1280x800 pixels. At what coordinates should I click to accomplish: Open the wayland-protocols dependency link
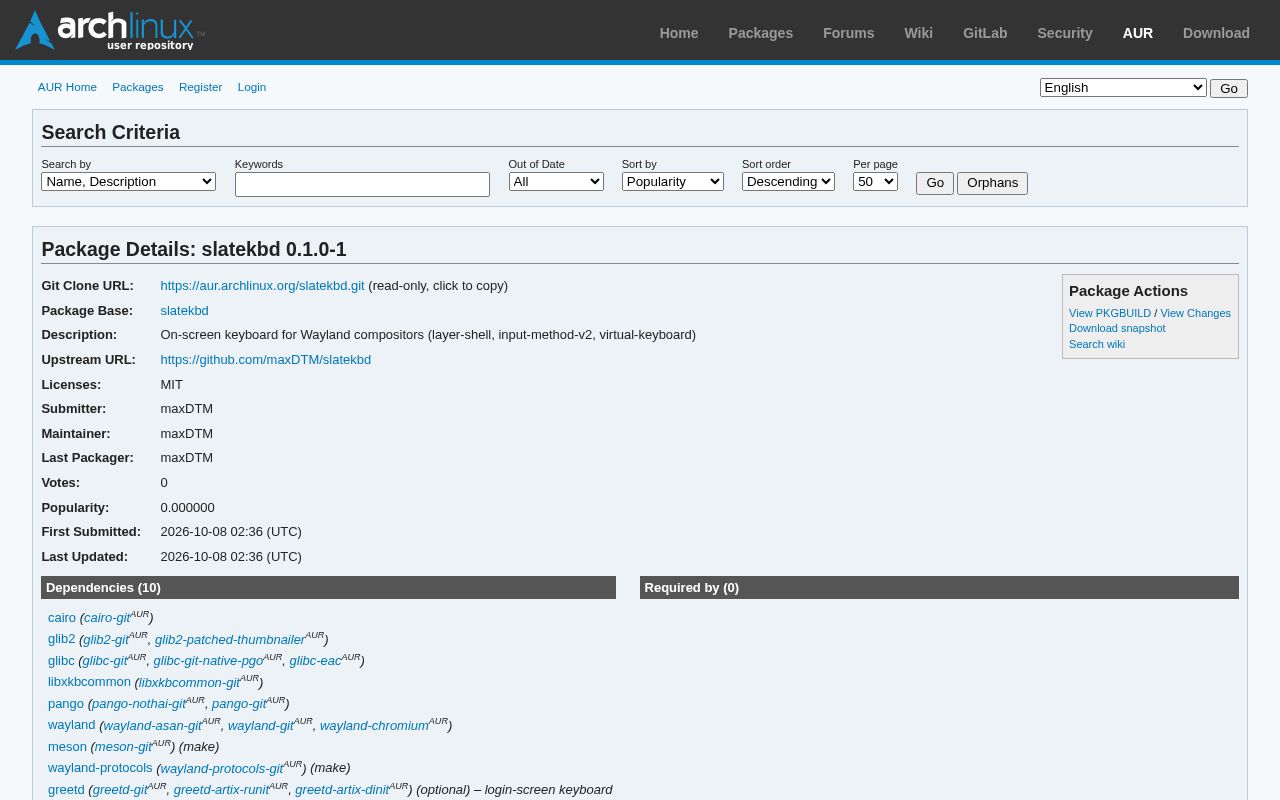[100, 768]
